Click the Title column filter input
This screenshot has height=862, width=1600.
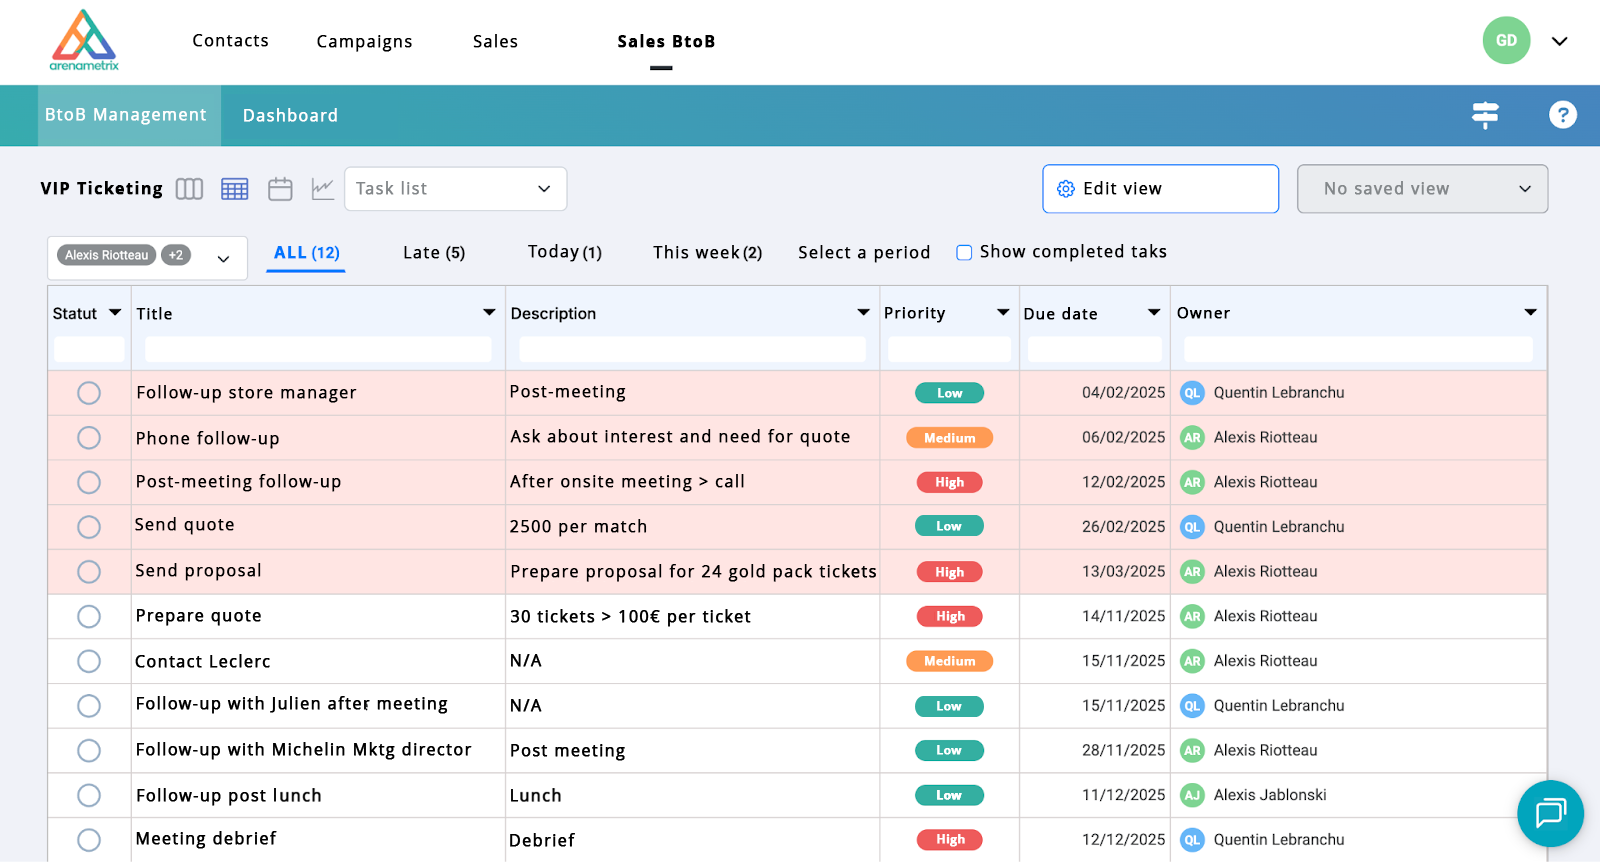[318, 349]
